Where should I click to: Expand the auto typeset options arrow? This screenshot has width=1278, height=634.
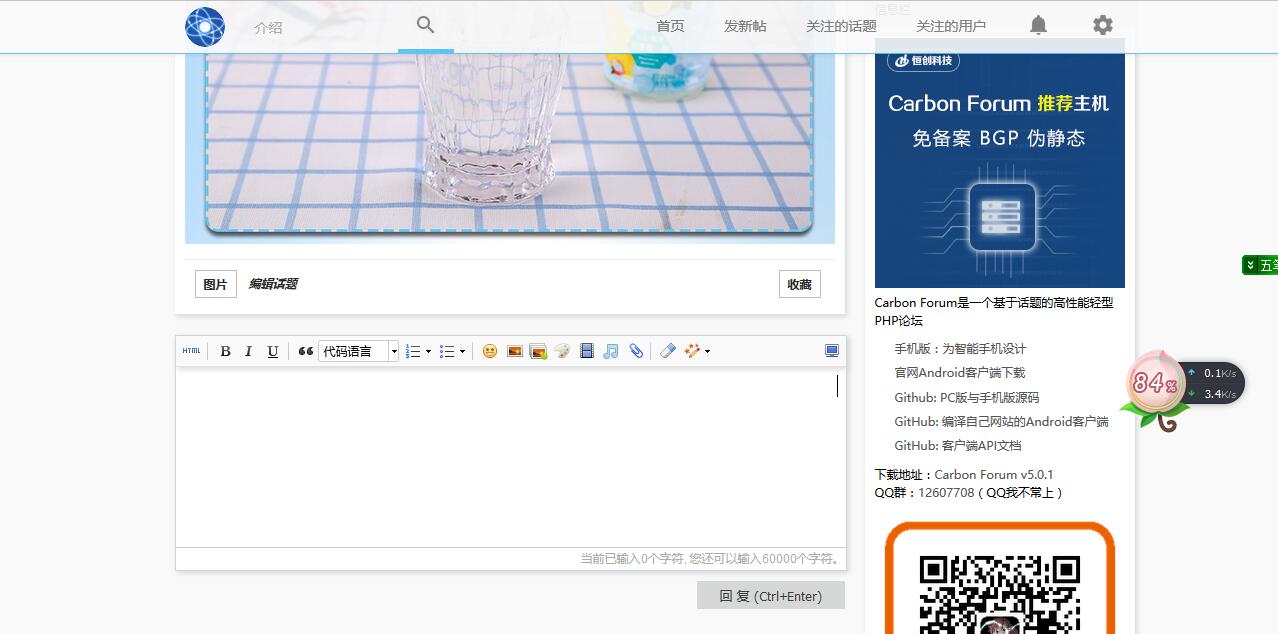tap(707, 351)
